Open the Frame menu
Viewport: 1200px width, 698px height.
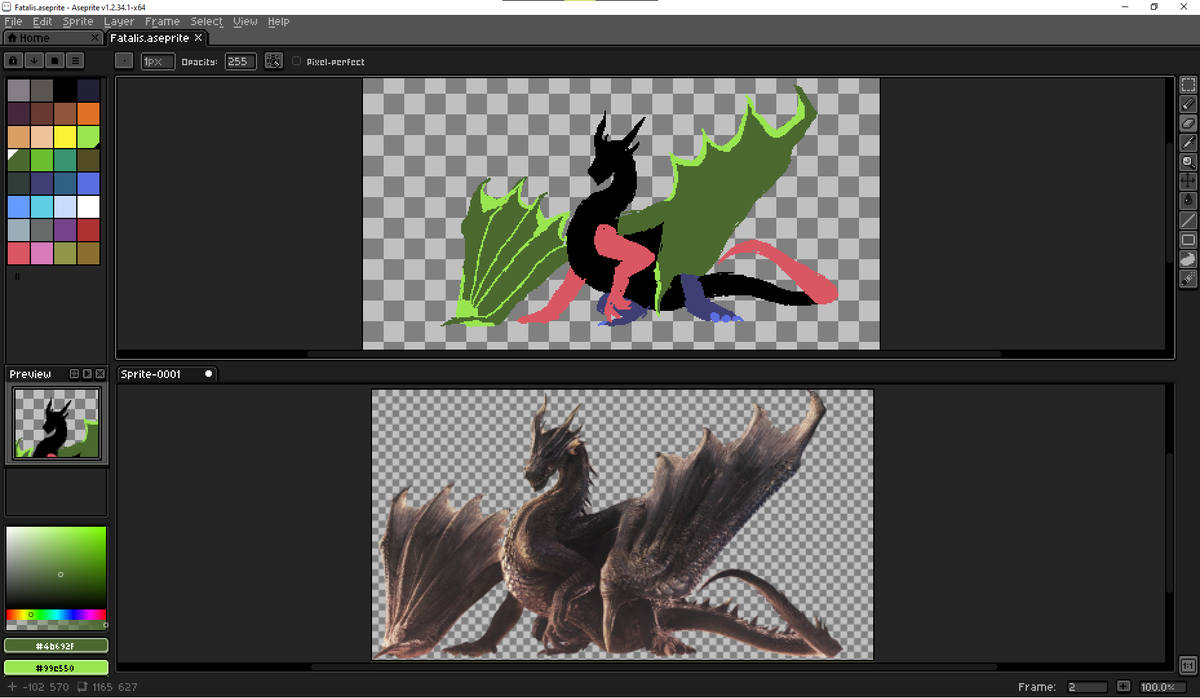(x=162, y=21)
